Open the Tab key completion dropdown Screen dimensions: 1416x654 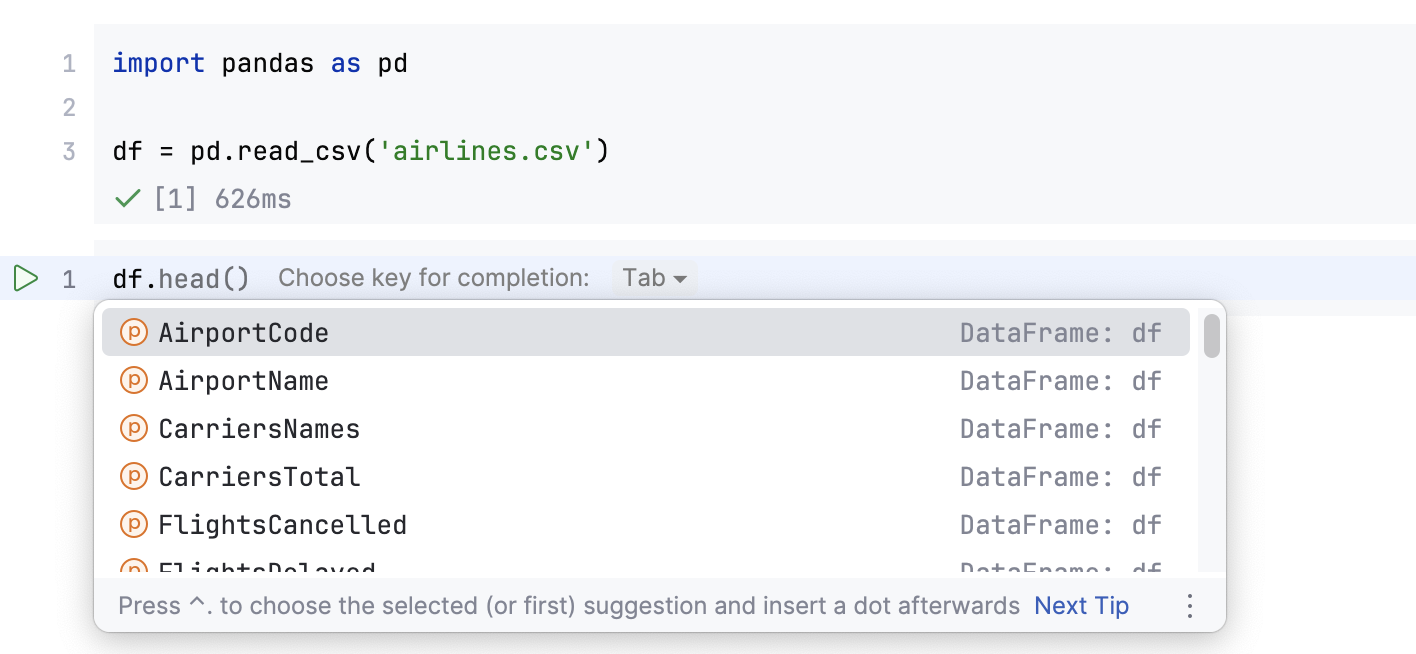(654, 278)
